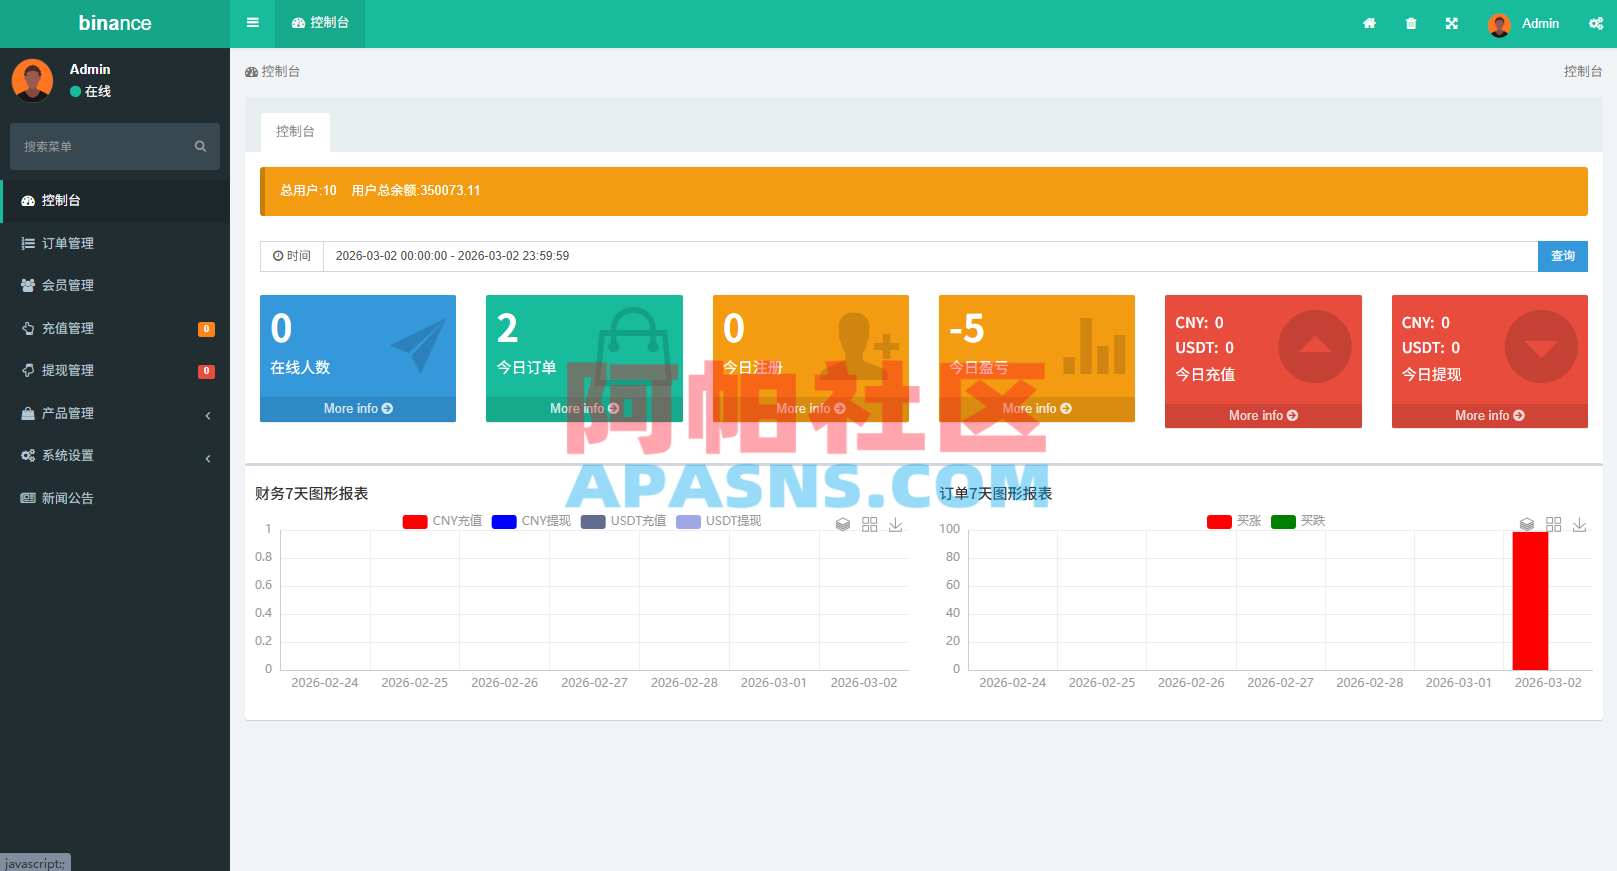The height and width of the screenshot is (871, 1617).
Task: Open More info under 今日订单
Action: click(584, 409)
